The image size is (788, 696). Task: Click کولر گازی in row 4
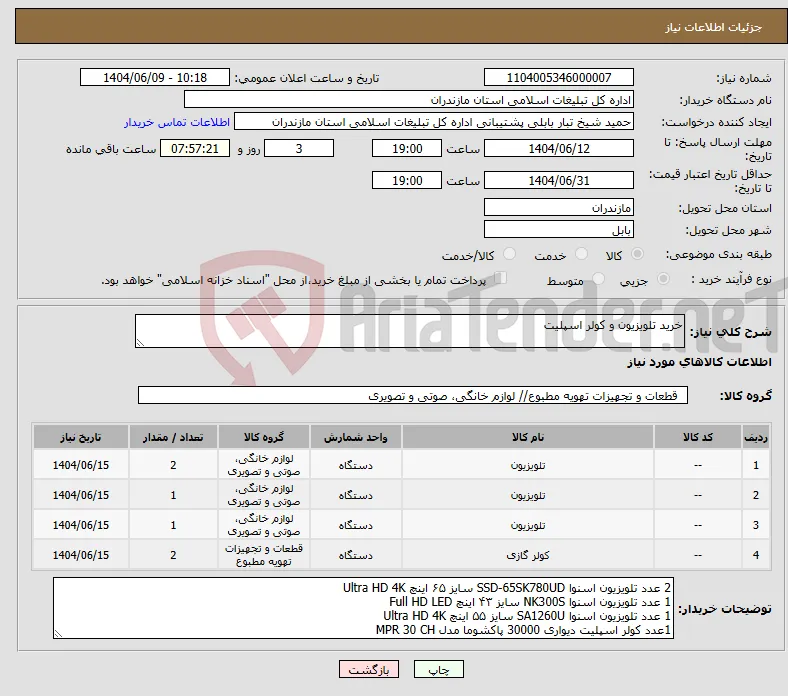pyautogui.click(x=528, y=555)
